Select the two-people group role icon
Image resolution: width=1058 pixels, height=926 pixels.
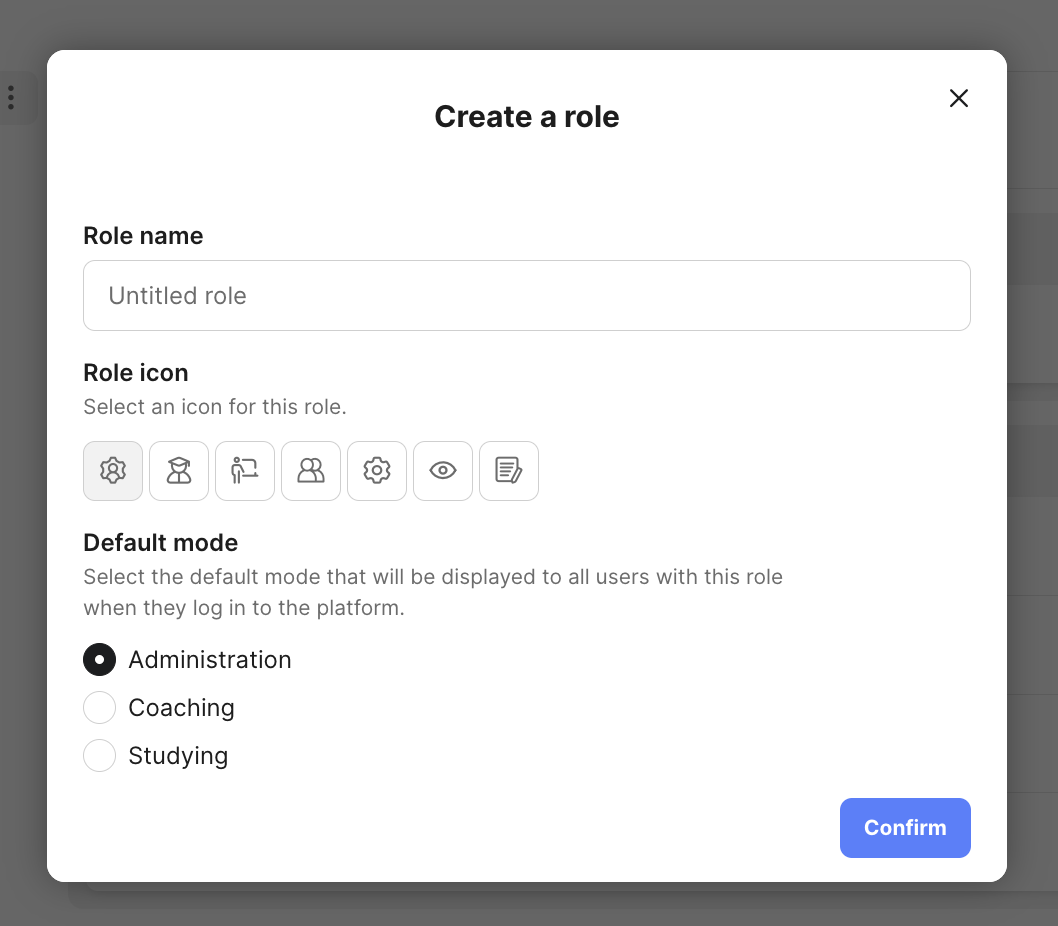(311, 470)
